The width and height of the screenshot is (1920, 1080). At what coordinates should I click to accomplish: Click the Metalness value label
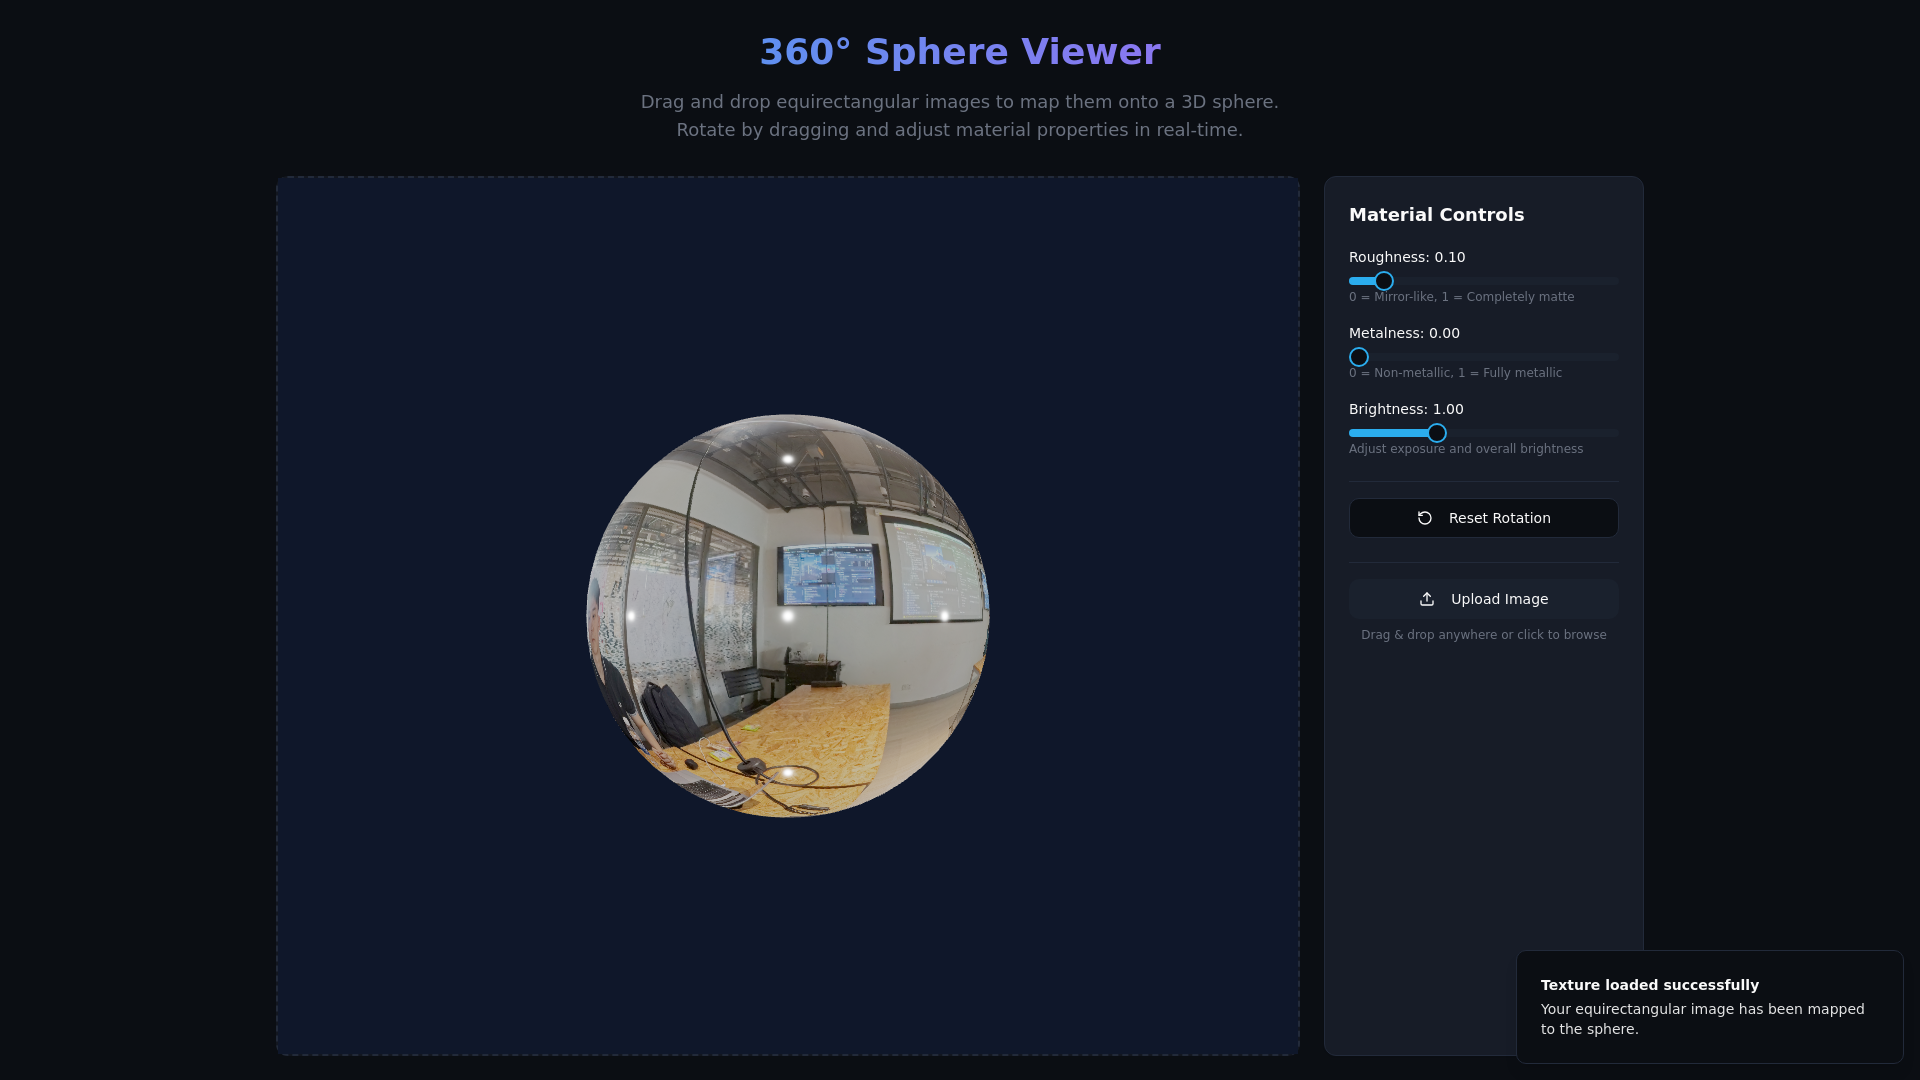[x=1404, y=333]
